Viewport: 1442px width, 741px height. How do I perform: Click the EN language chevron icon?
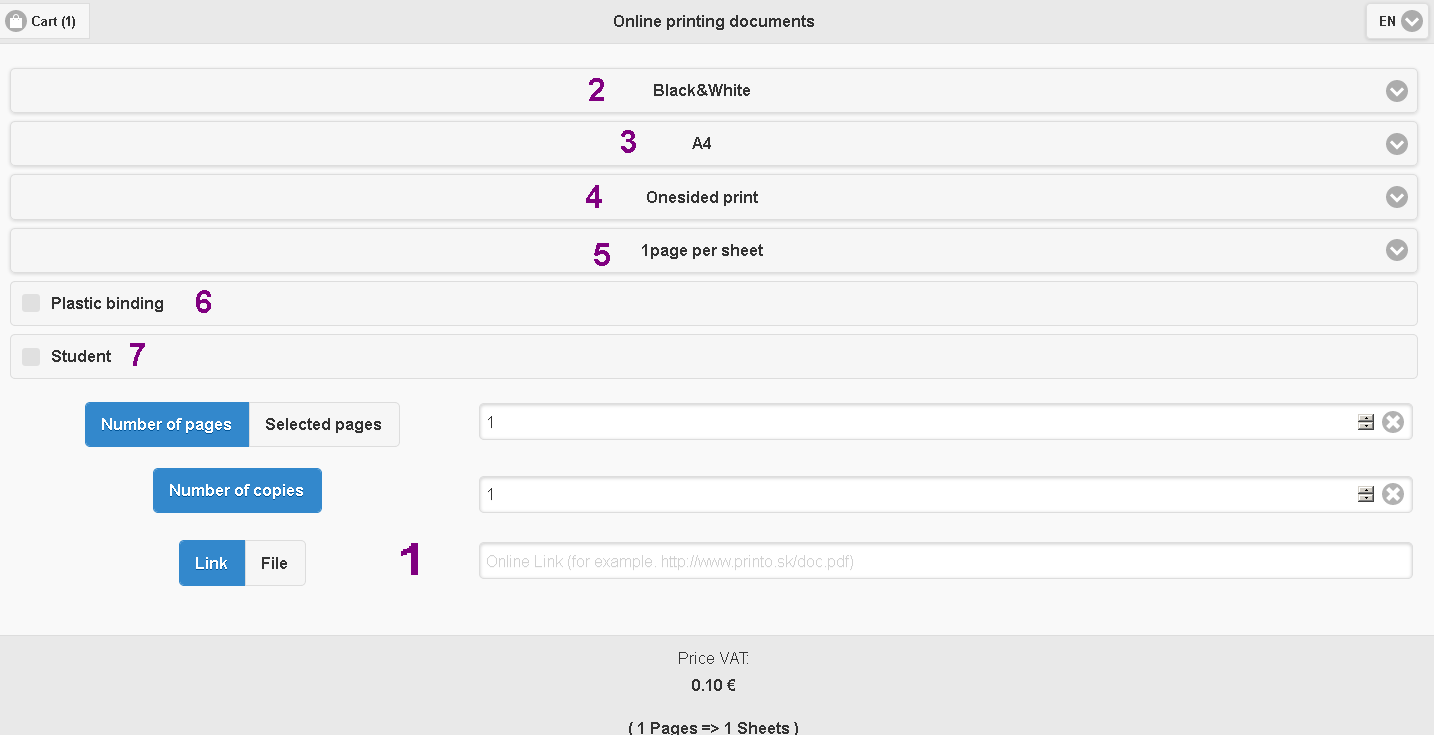click(1411, 21)
